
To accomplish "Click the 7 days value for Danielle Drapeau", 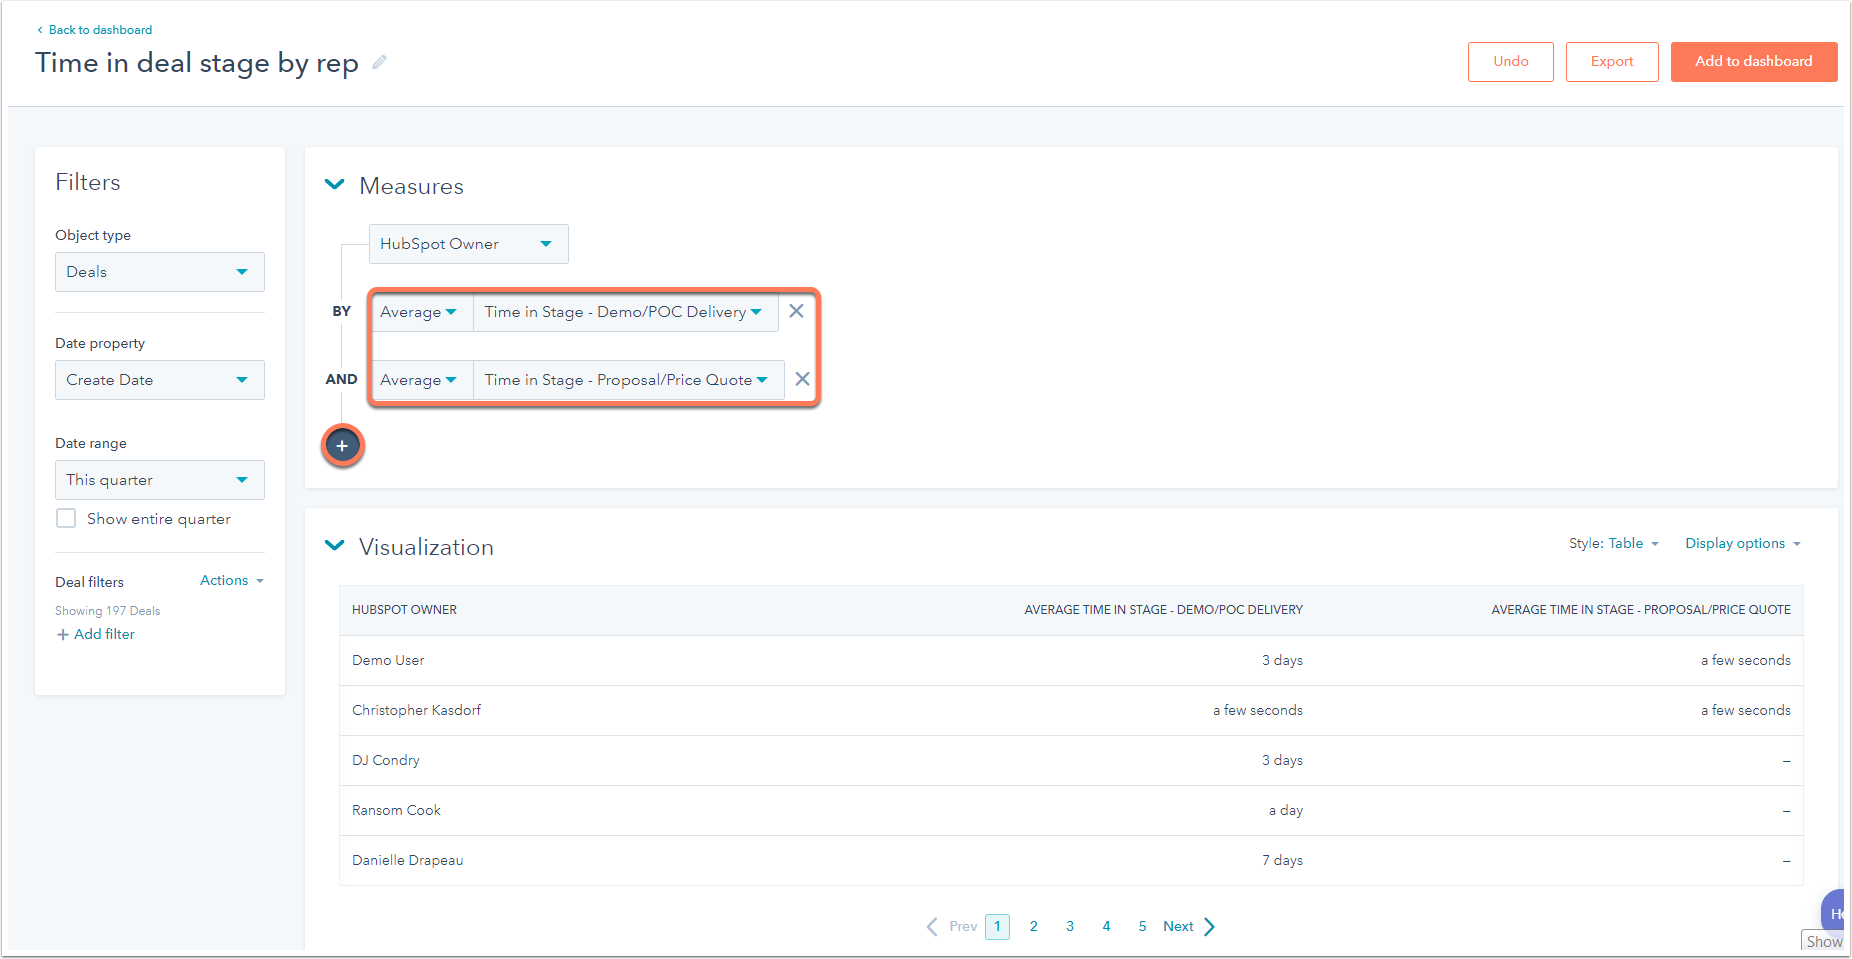I will (x=1282, y=861).
